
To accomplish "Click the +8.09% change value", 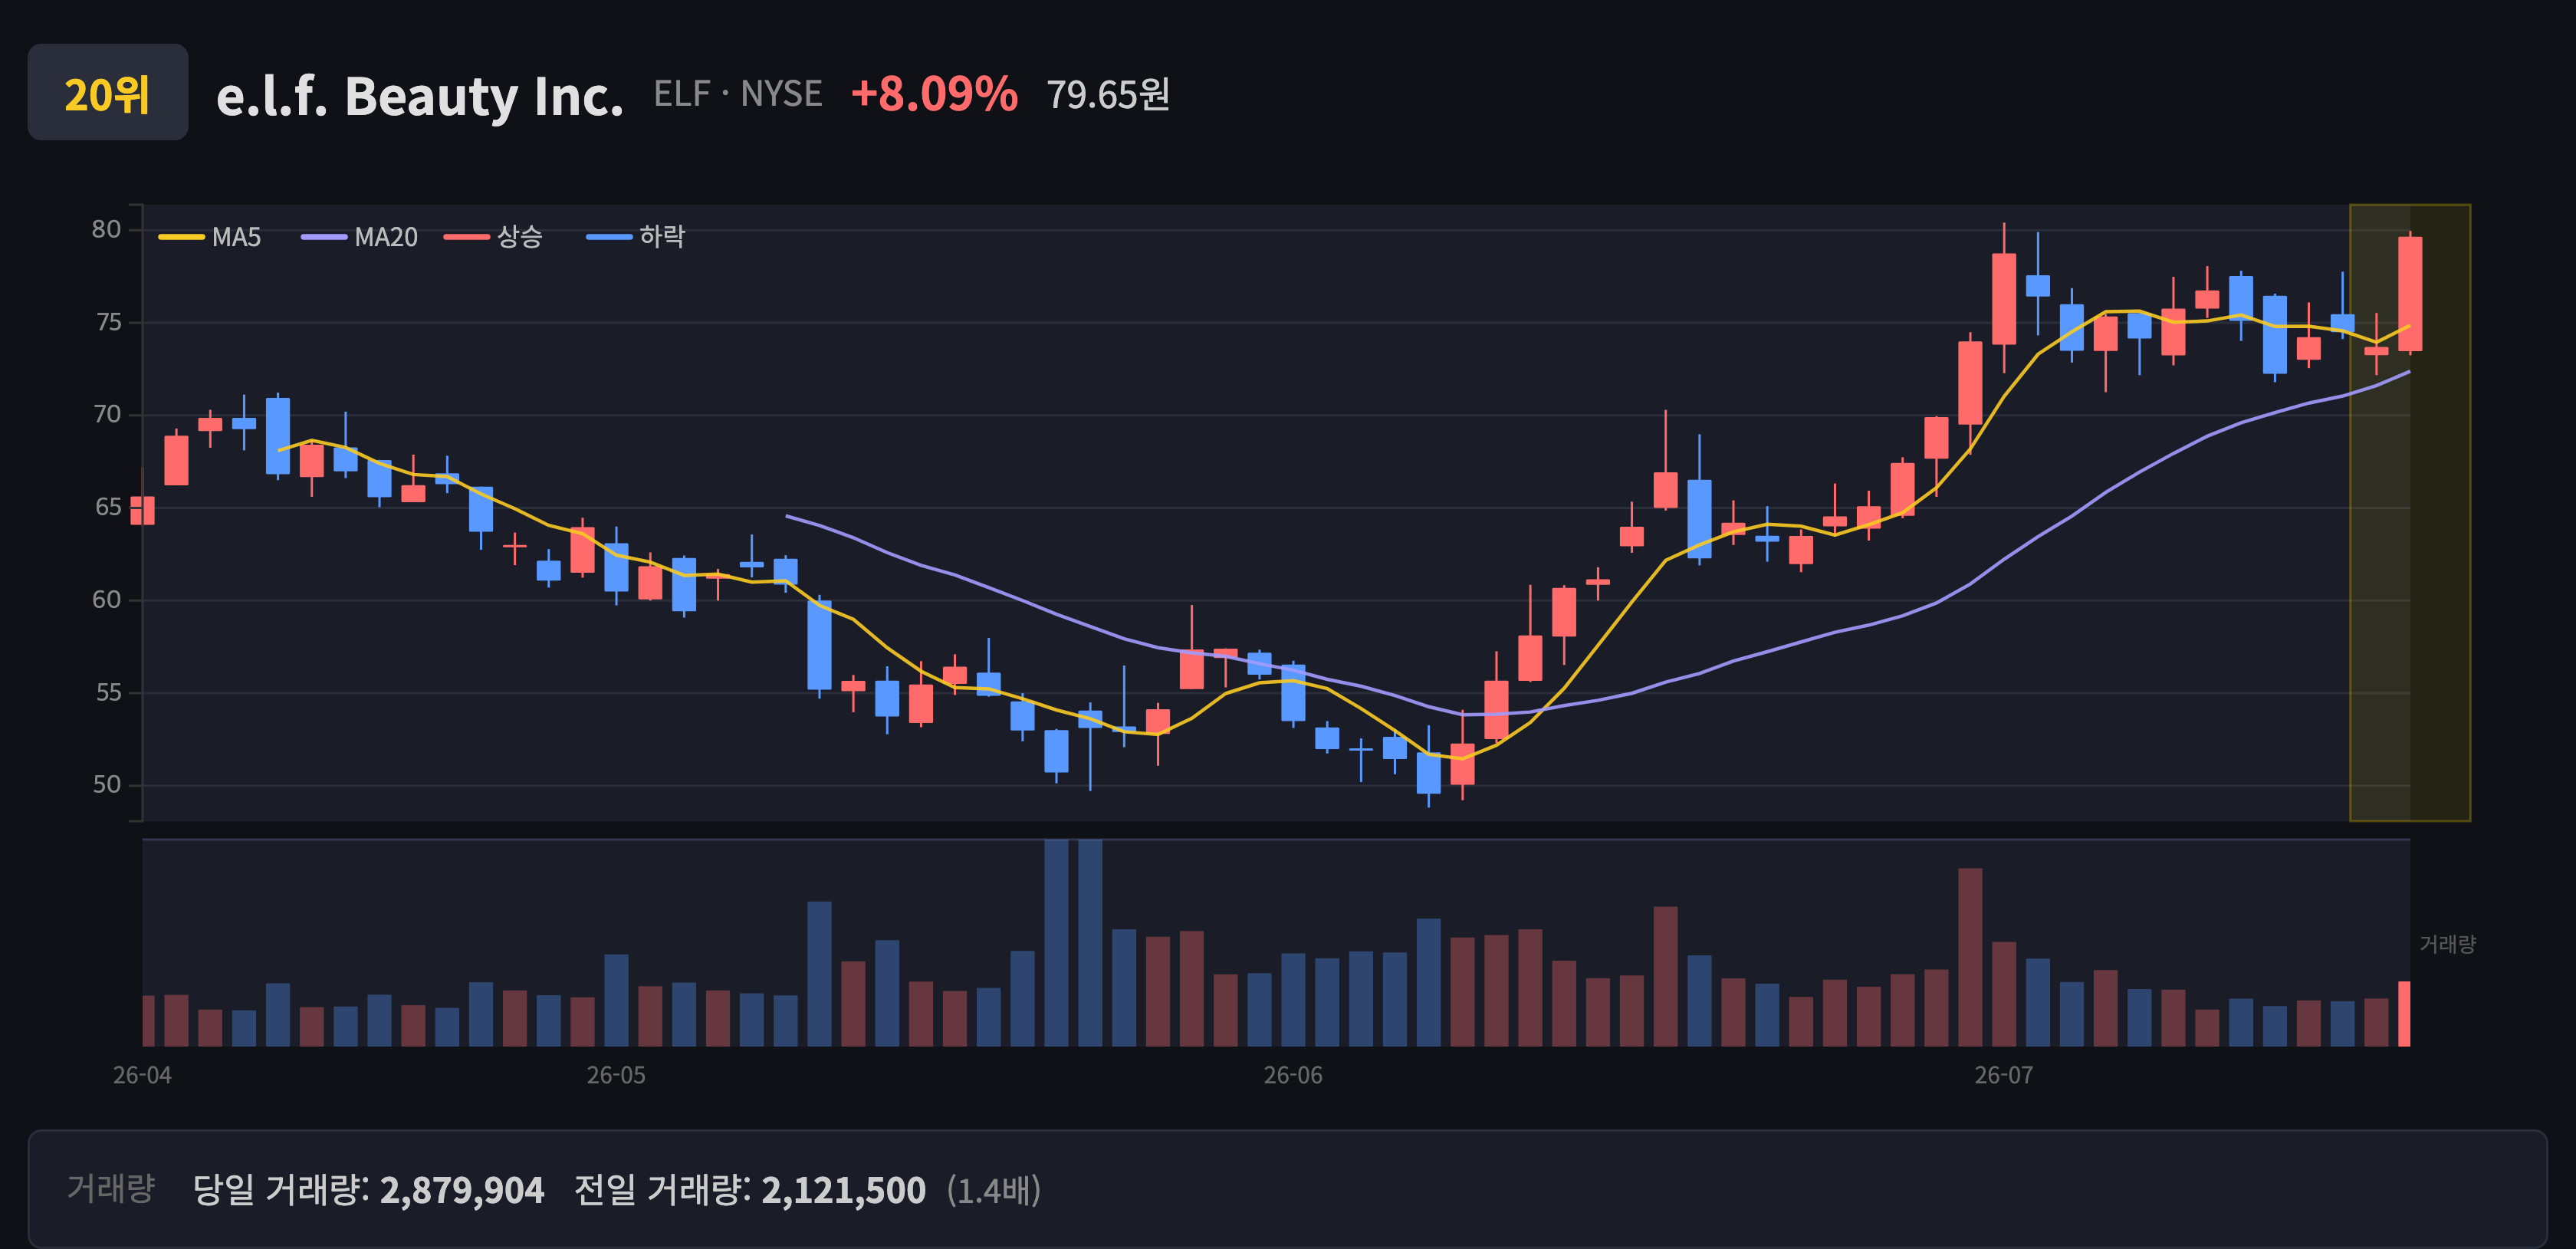I will click(x=934, y=94).
